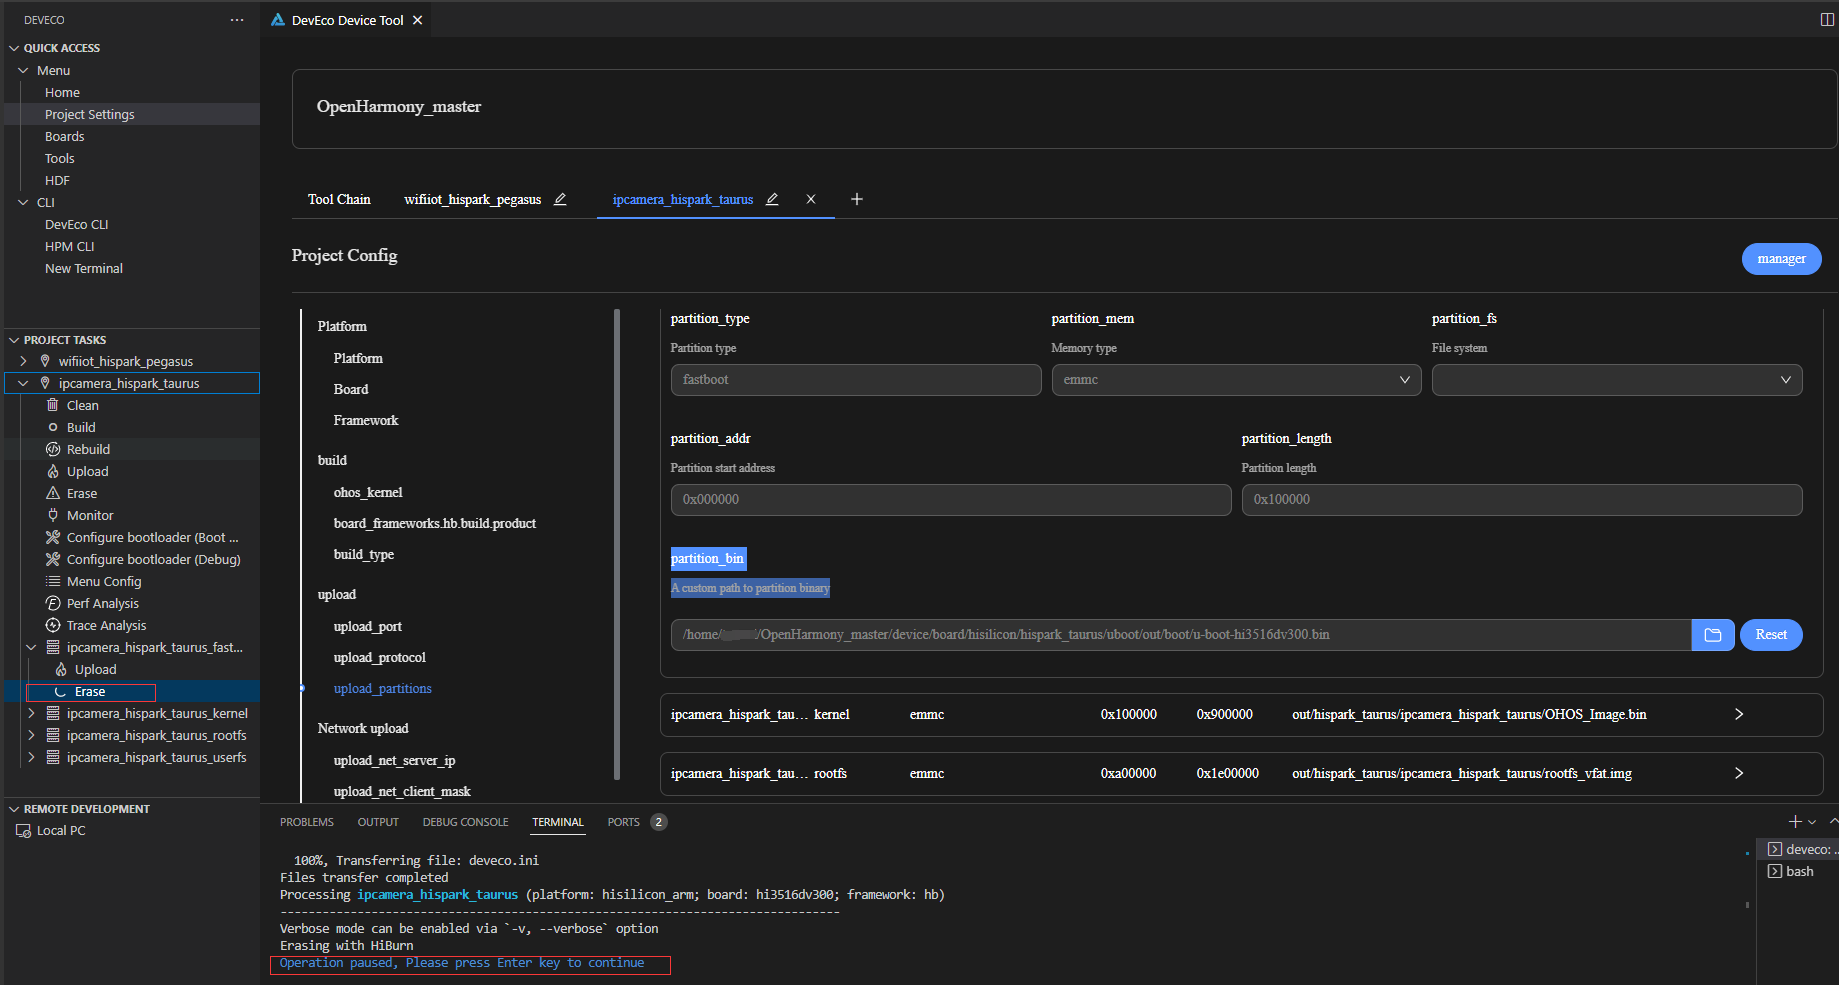Image resolution: width=1839 pixels, height=985 pixels.
Task: Open HPM CLI from CLI group
Action: pos(69,246)
